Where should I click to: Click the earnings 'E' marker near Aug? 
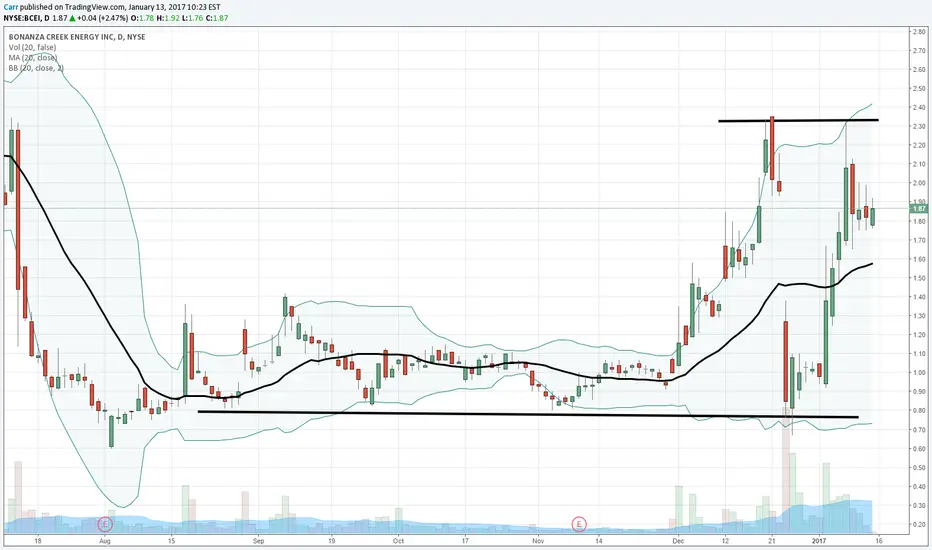(x=105, y=524)
